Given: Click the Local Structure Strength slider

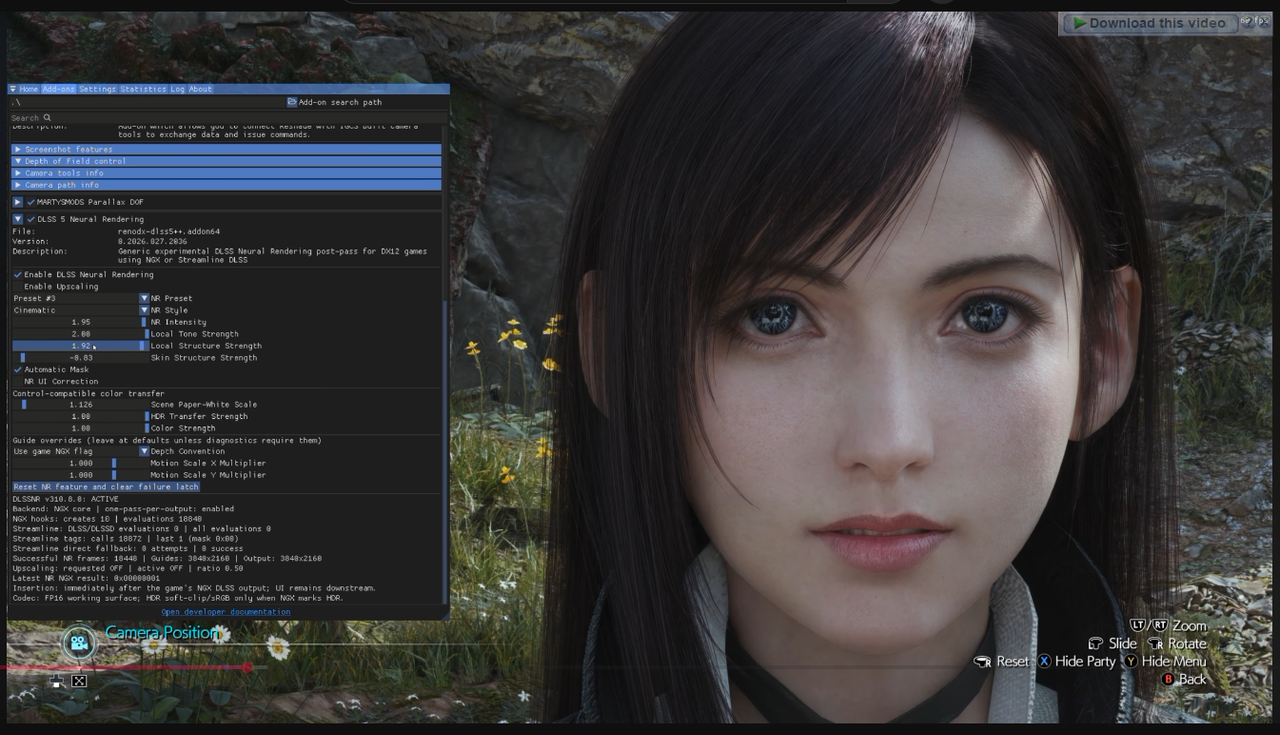Looking at the screenshot, I should [80, 346].
